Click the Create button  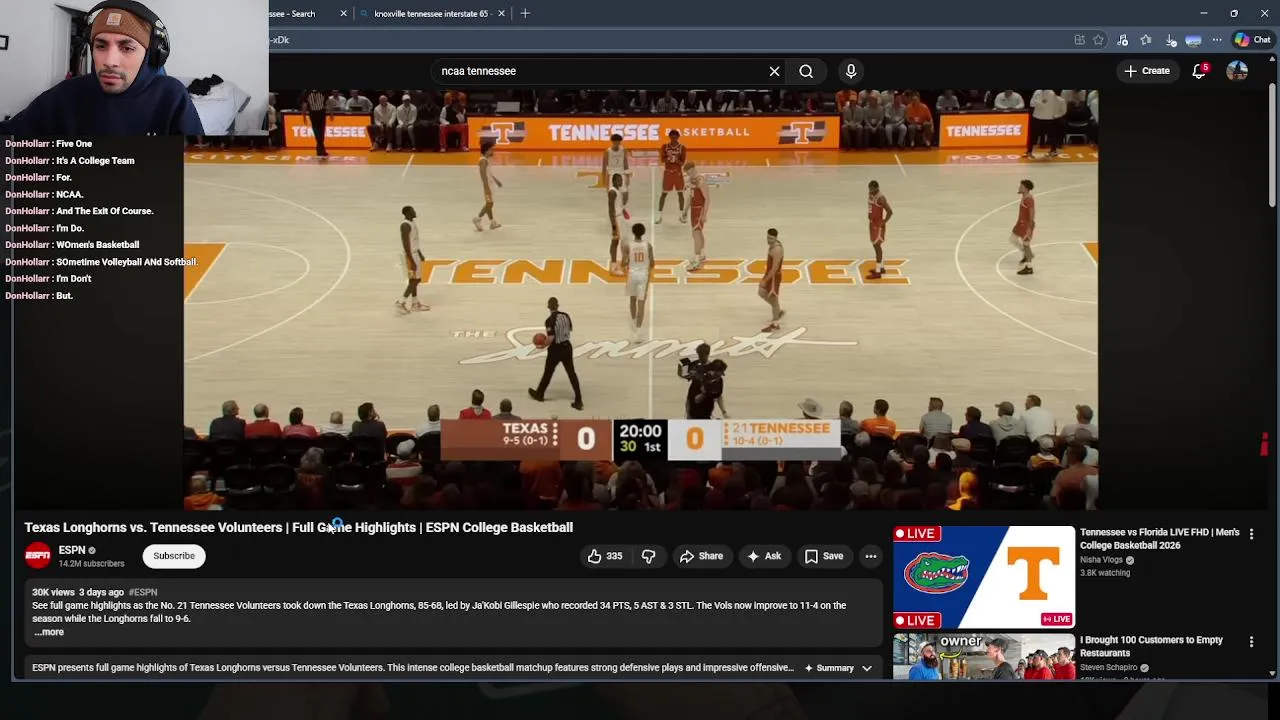(1147, 71)
